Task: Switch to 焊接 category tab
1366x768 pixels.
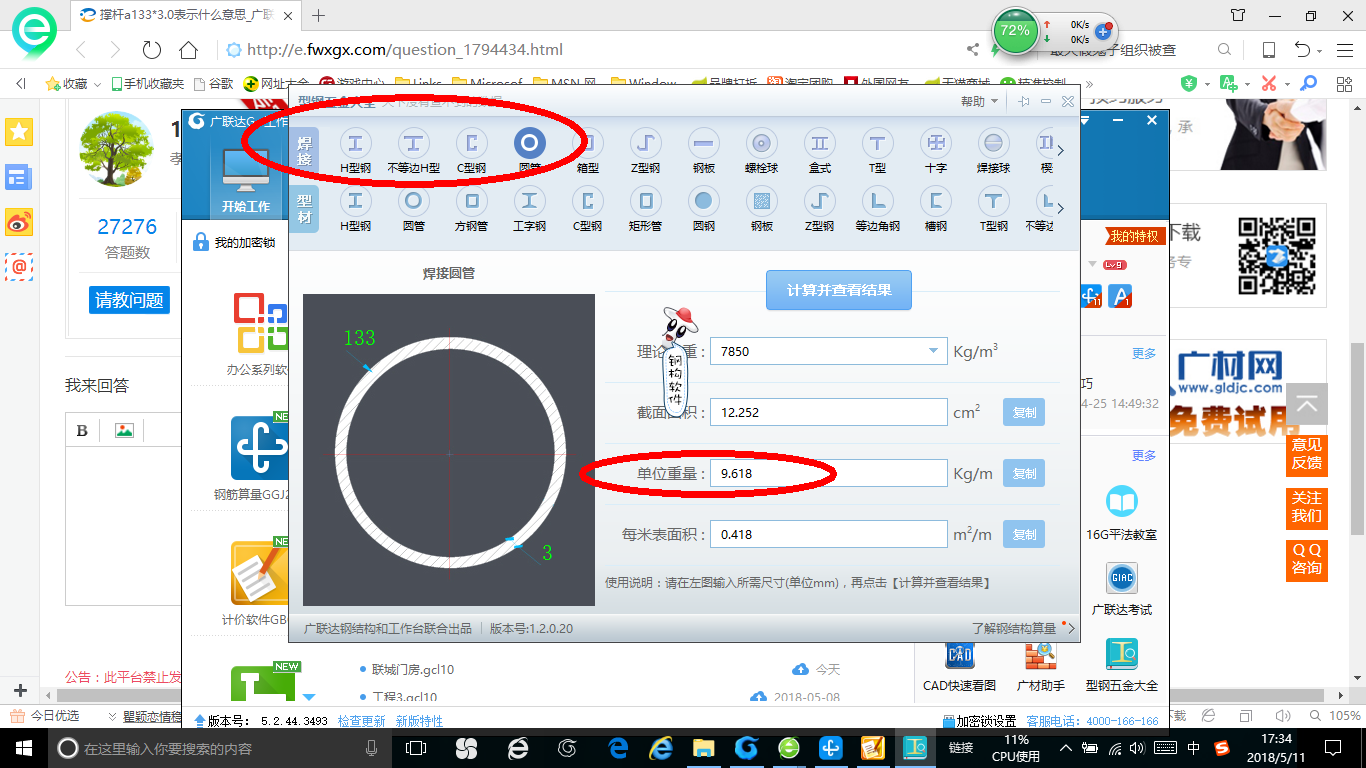Action: click(305, 151)
